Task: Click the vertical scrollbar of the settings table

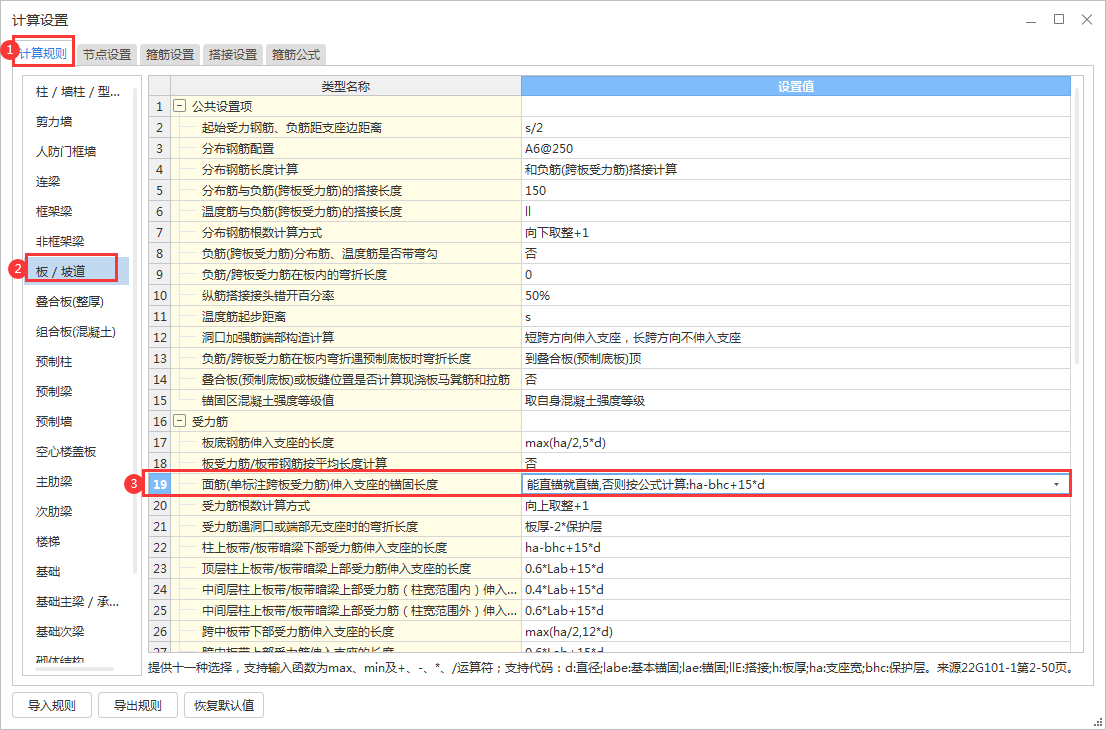Action: 1077,226
